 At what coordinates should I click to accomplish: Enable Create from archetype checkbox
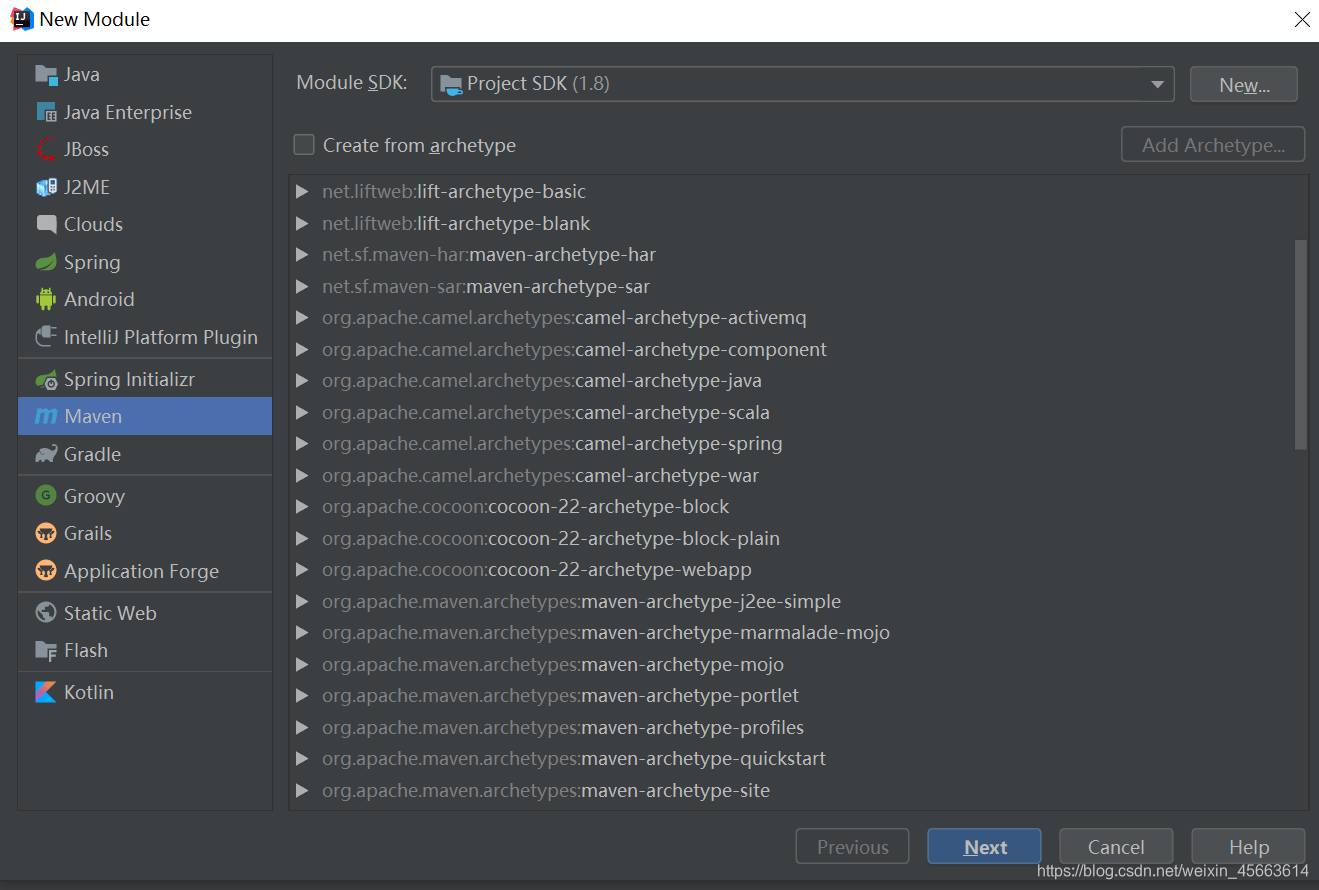(x=304, y=145)
